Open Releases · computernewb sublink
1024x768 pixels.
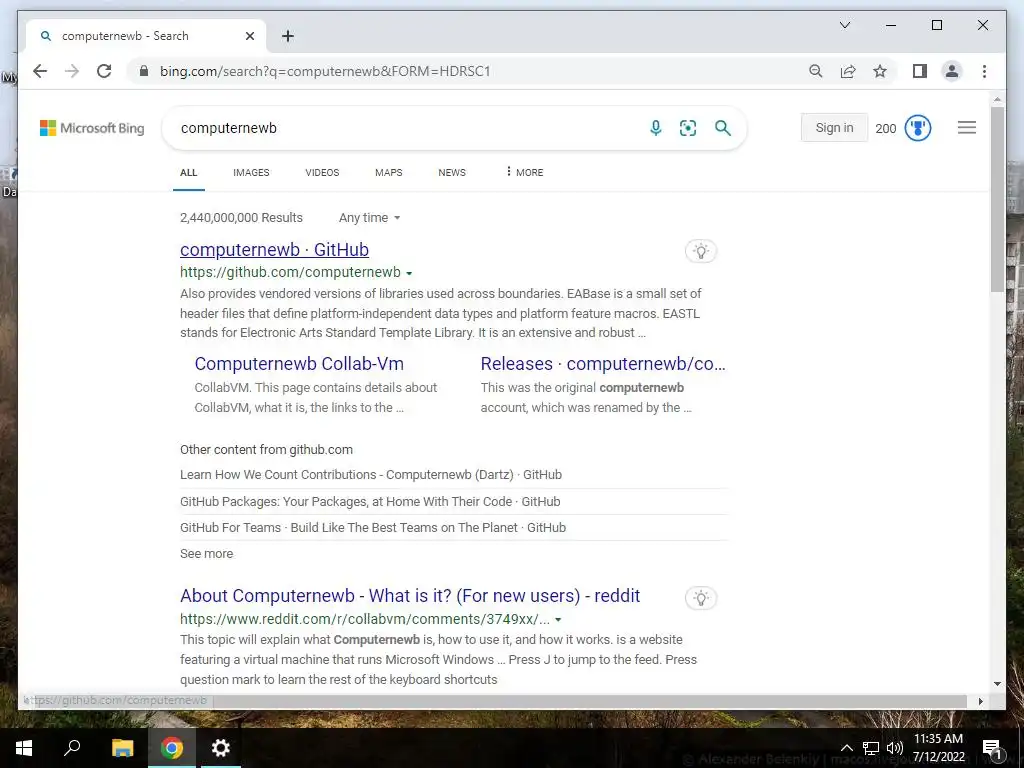(603, 364)
